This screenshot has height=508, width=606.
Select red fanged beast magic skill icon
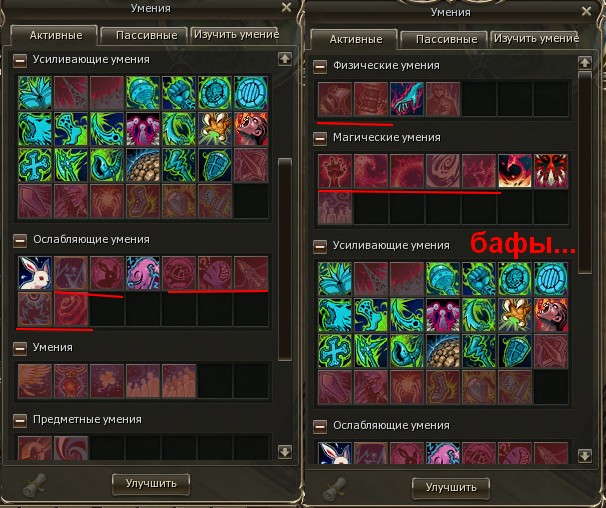[551, 171]
